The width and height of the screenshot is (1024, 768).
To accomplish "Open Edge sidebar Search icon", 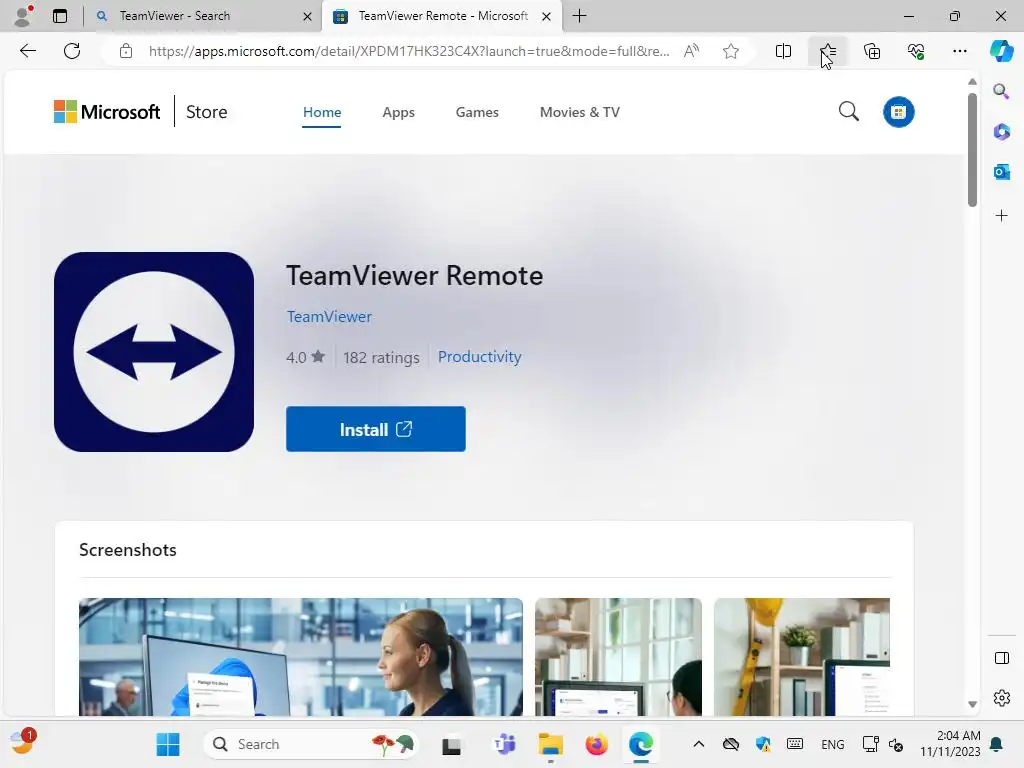I will pyautogui.click(x=1001, y=91).
